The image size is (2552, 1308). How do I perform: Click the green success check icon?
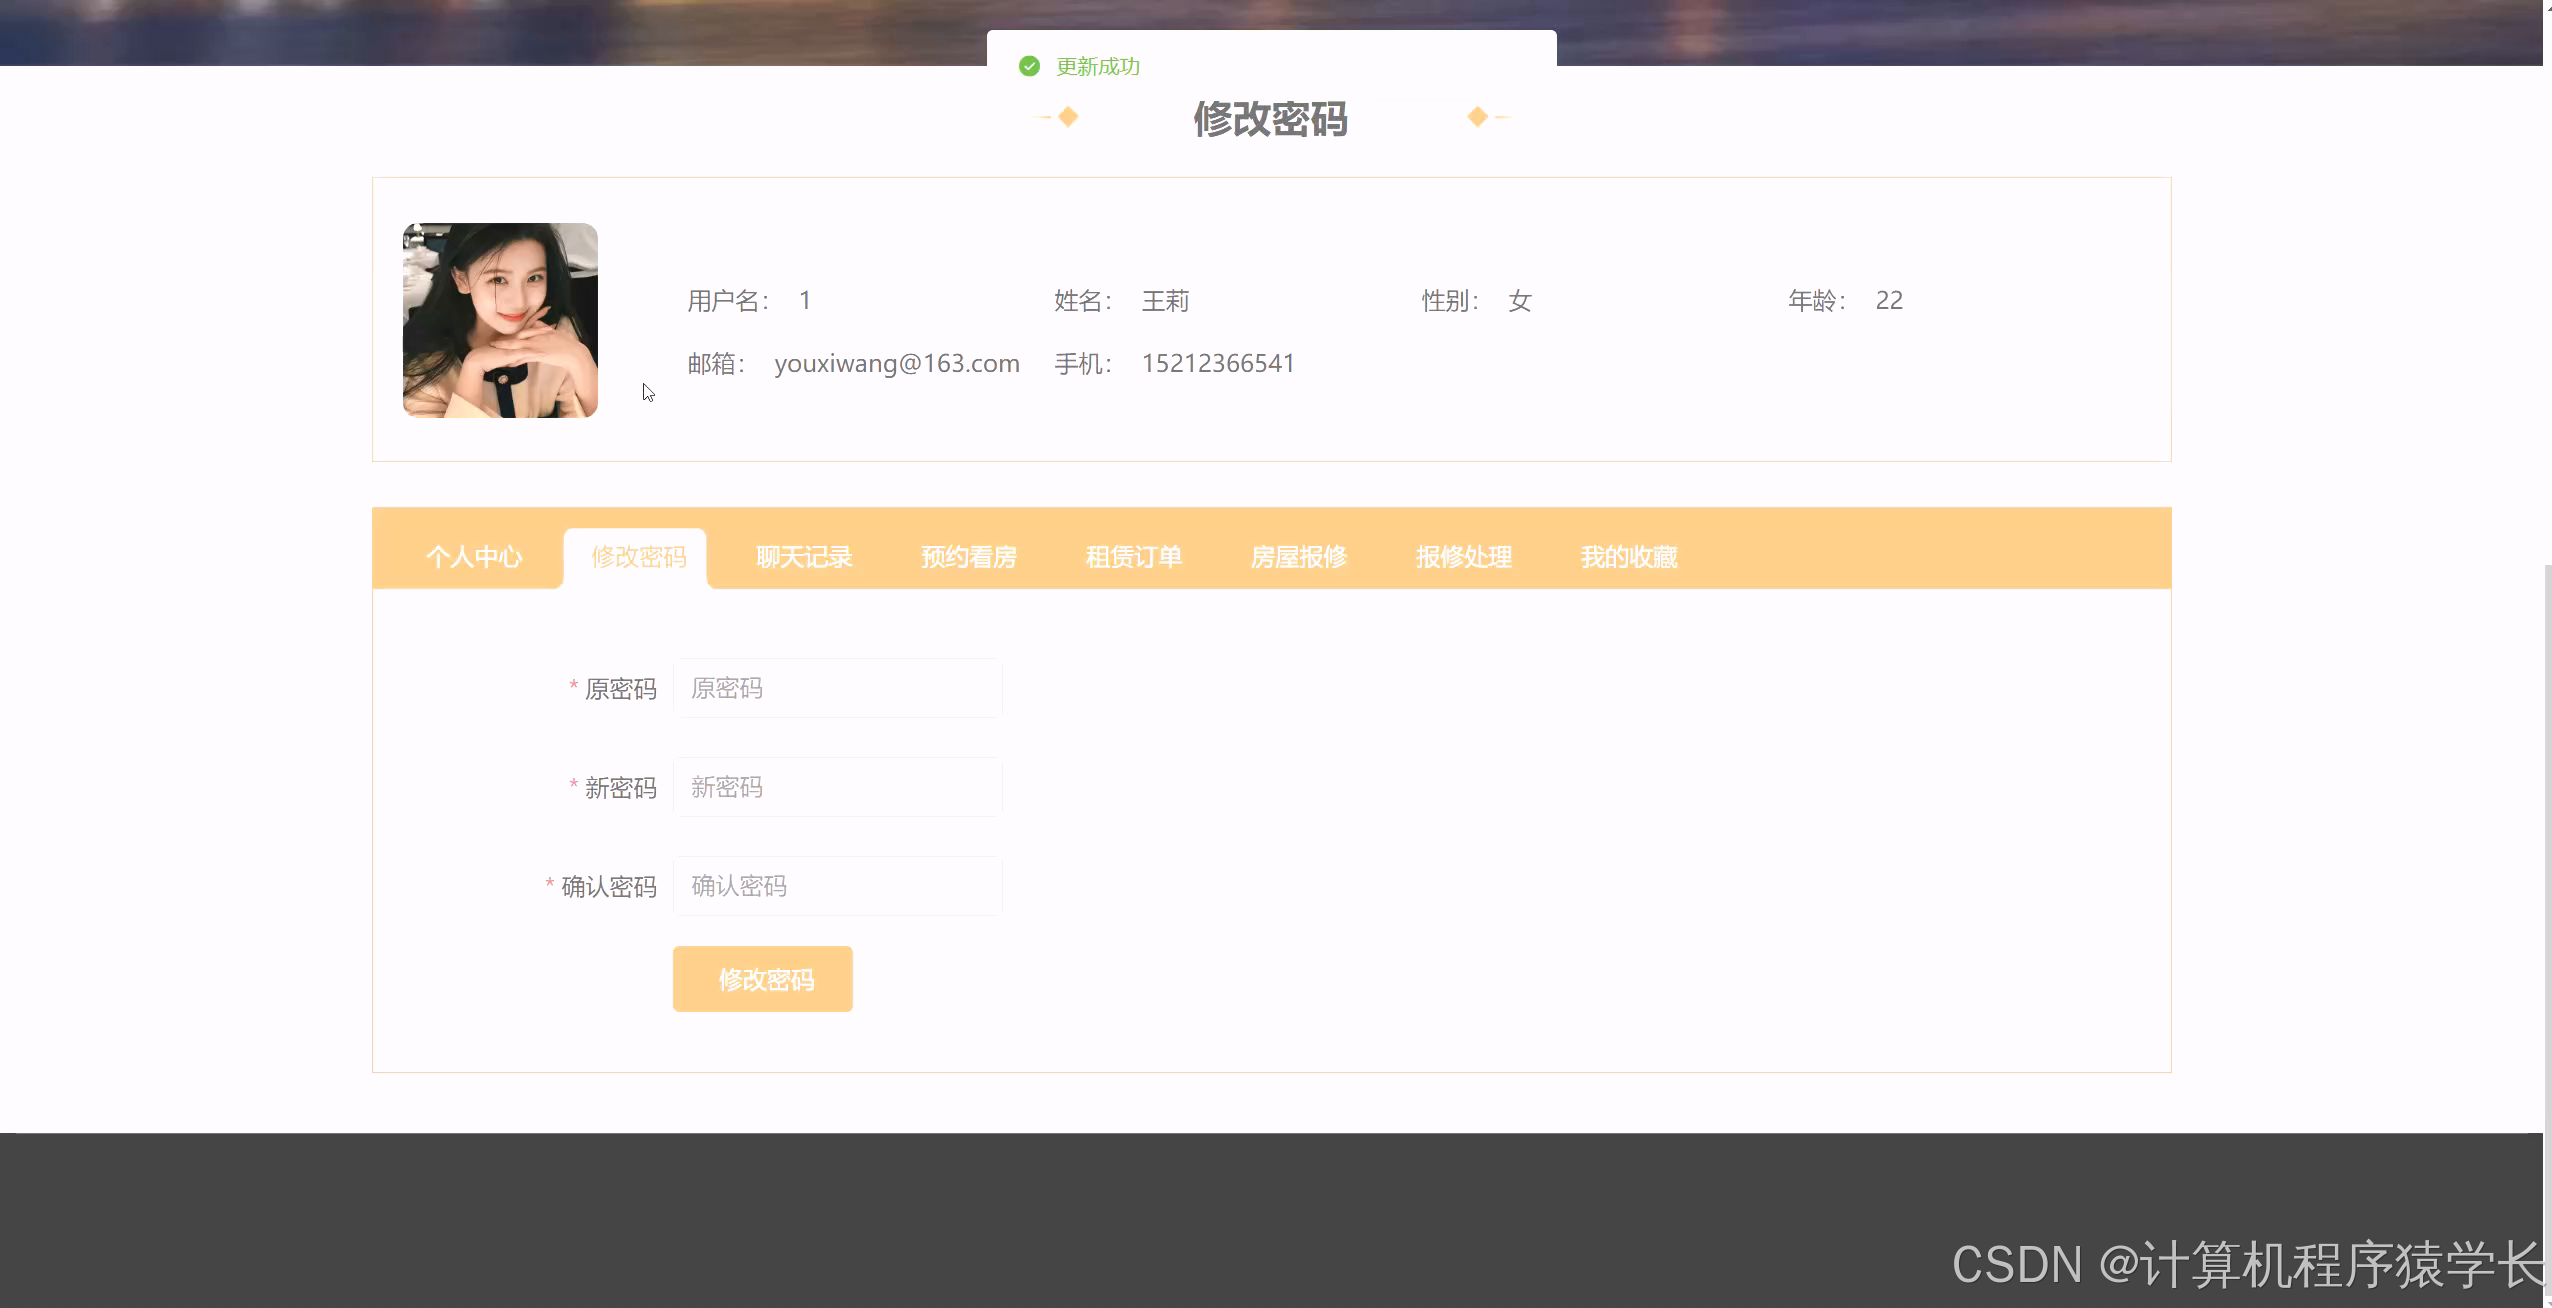point(1029,66)
